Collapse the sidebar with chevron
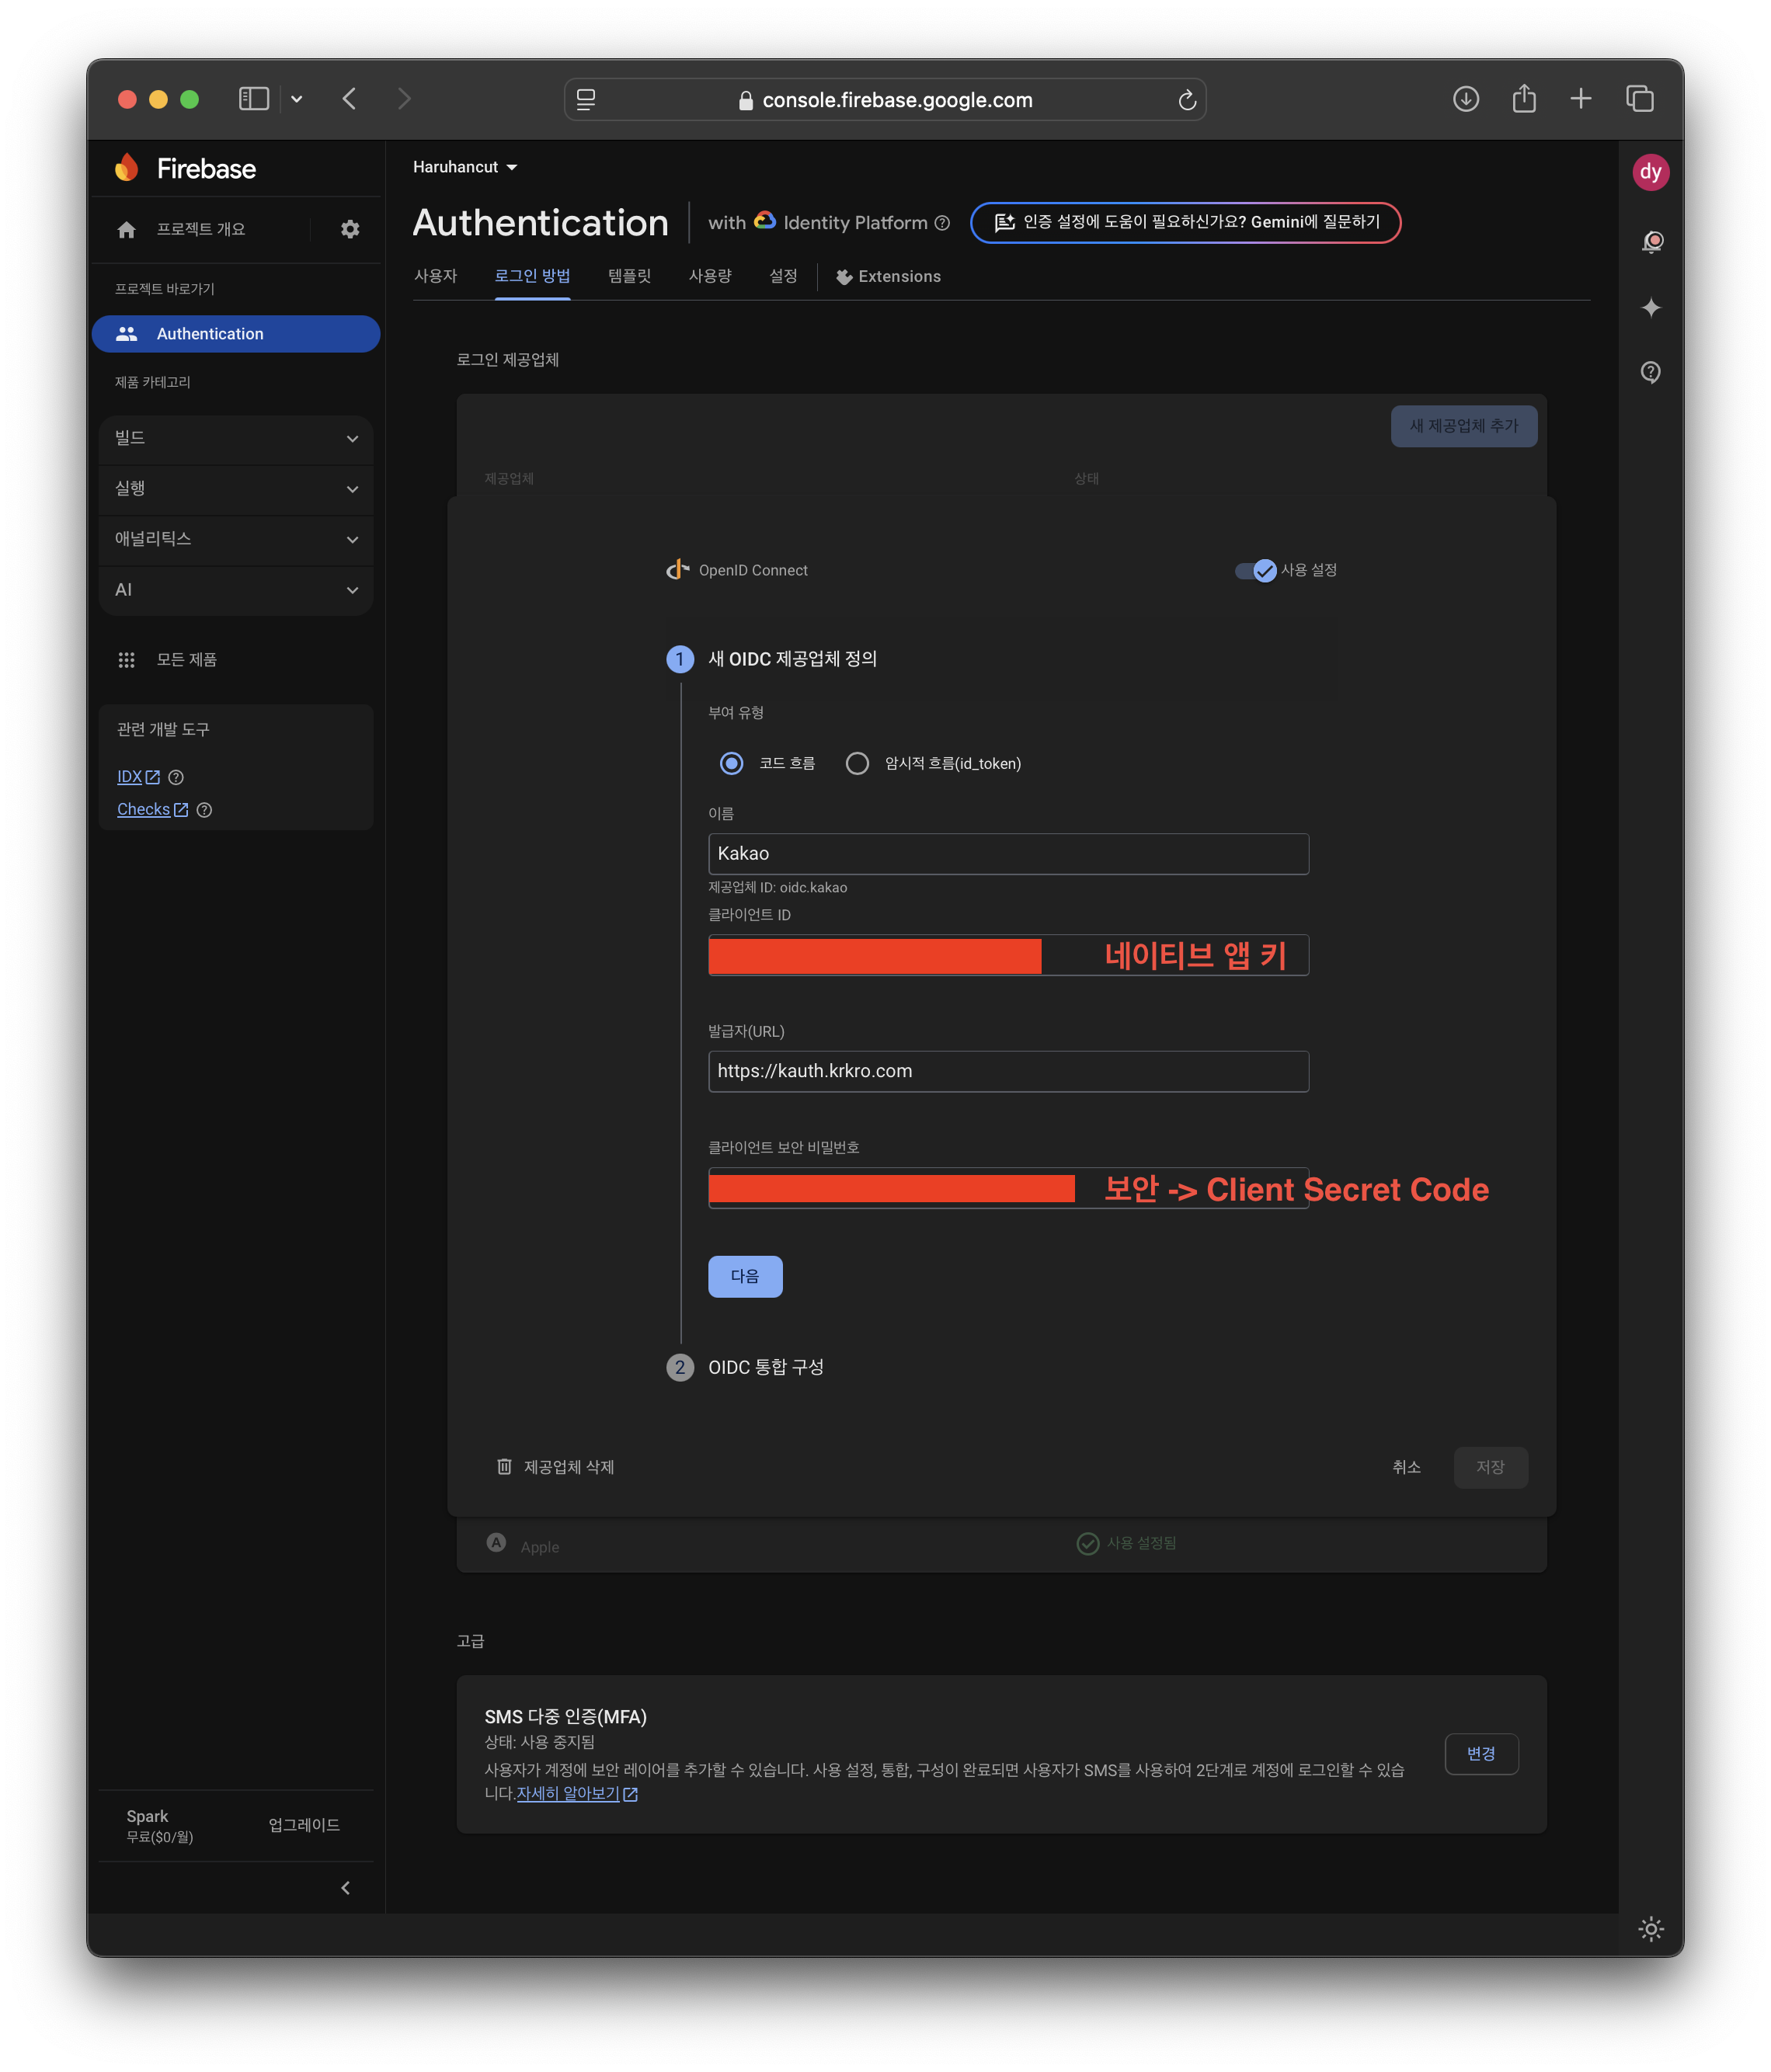The image size is (1771, 2072). click(346, 1888)
